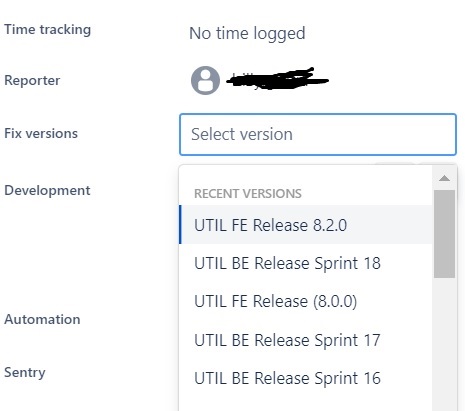Click the No time logged field
The image size is (465, 411).
coord(247,34)
